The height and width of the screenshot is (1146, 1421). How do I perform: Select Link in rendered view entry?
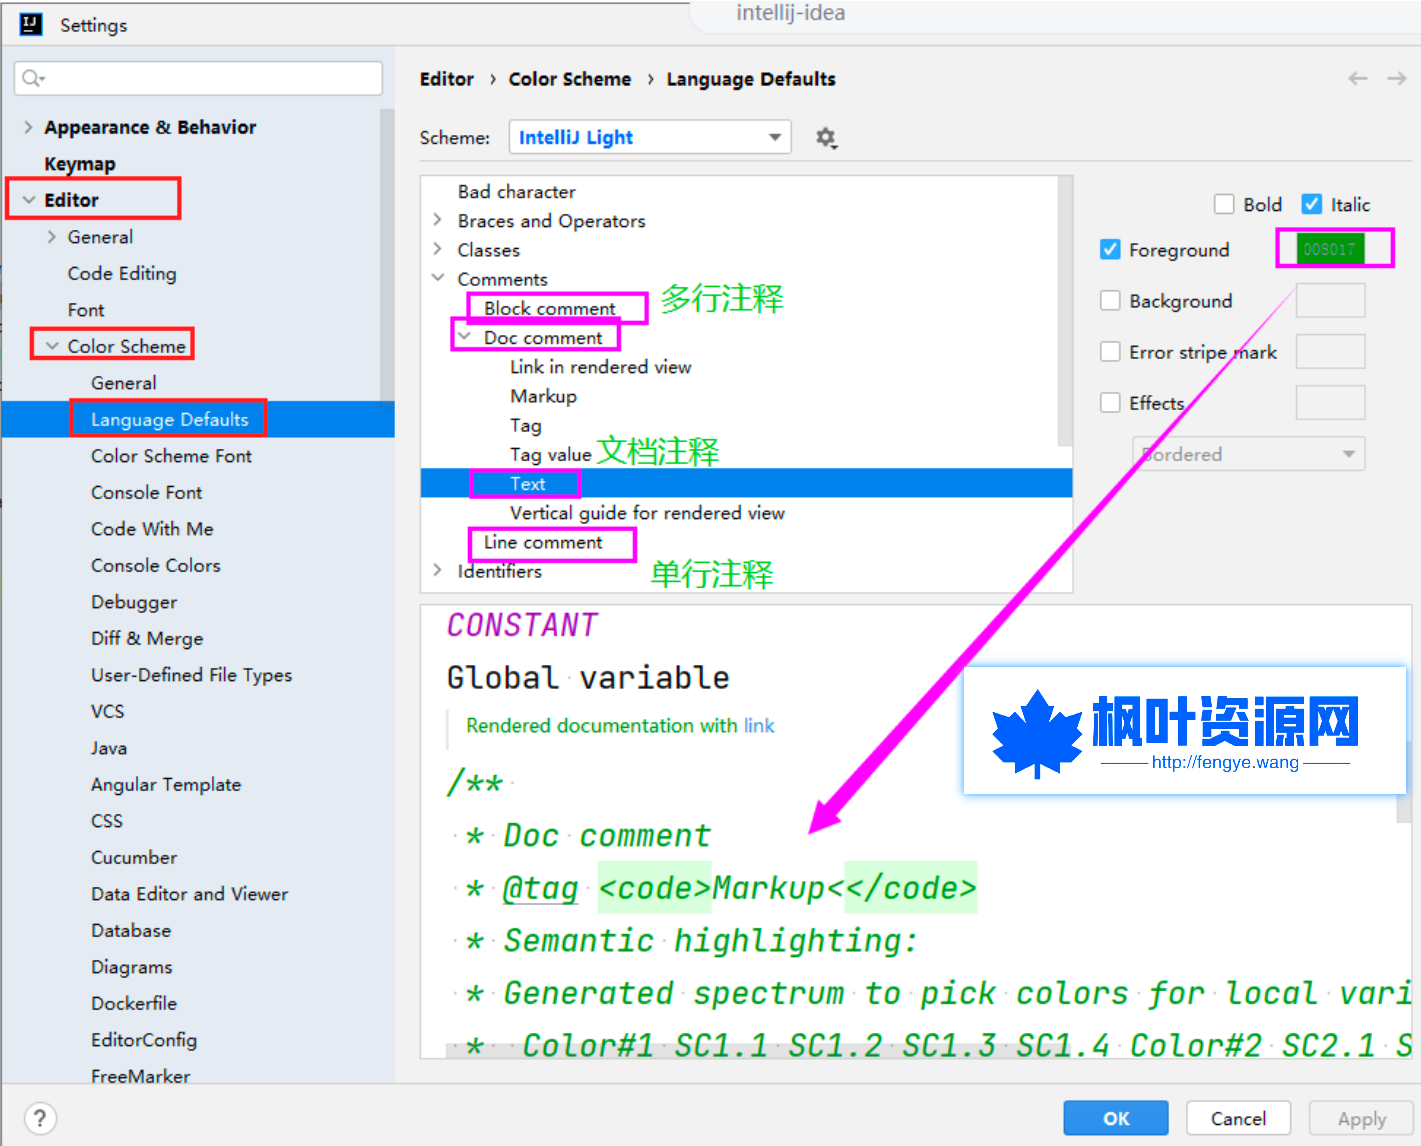(x=600, y=367)
